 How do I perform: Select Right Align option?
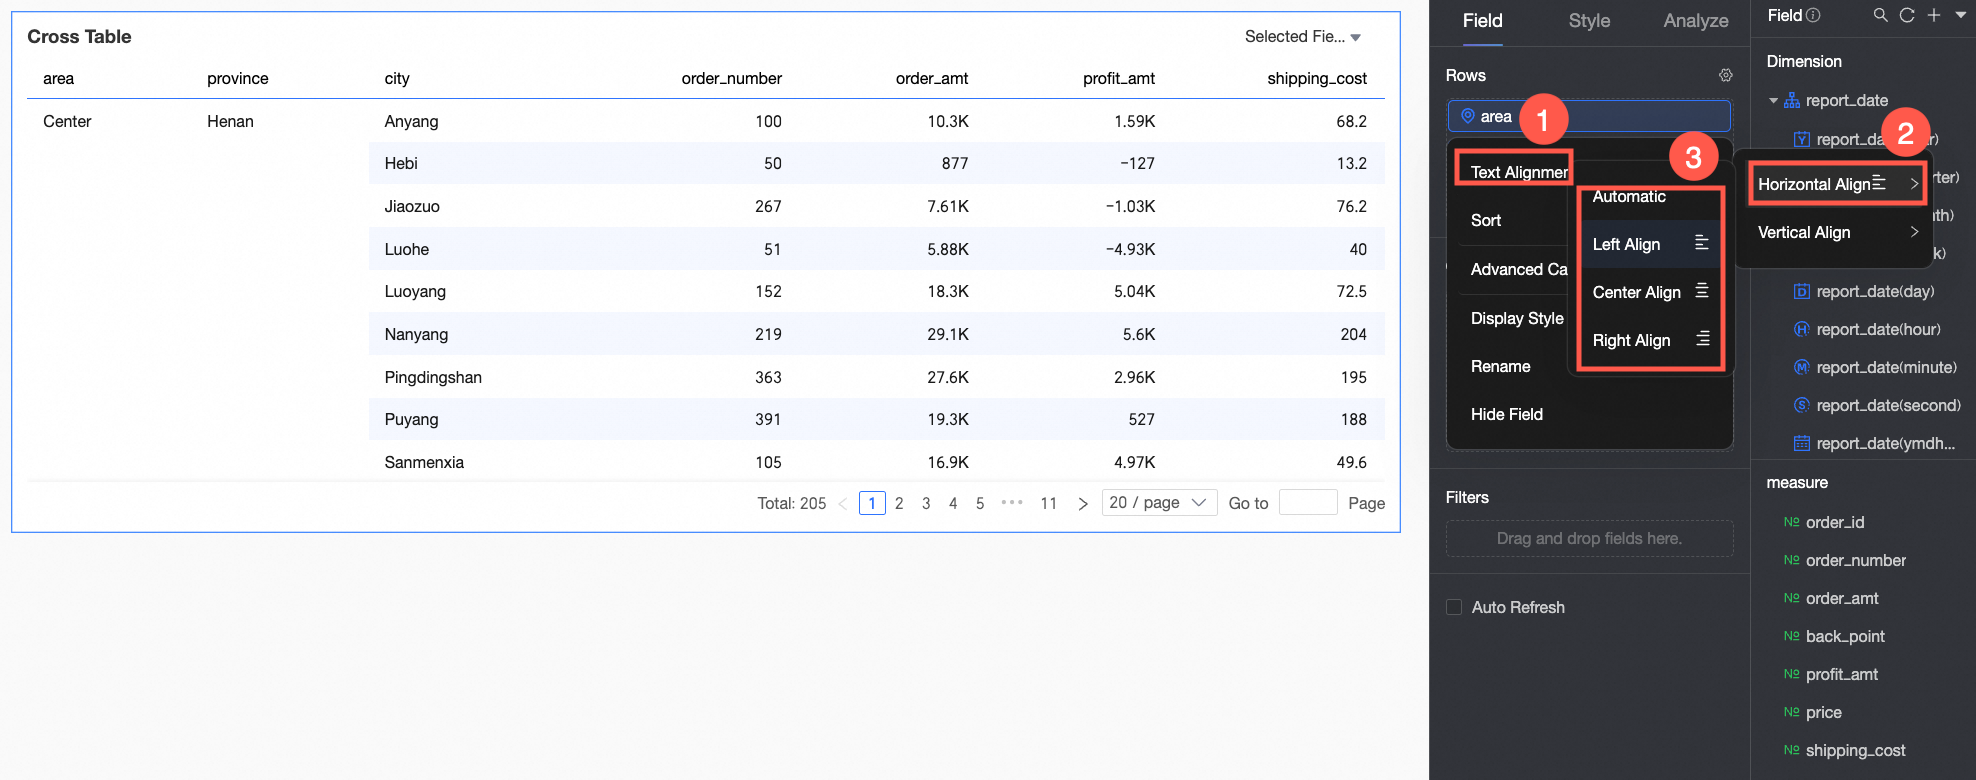(x=1650, y=340)
